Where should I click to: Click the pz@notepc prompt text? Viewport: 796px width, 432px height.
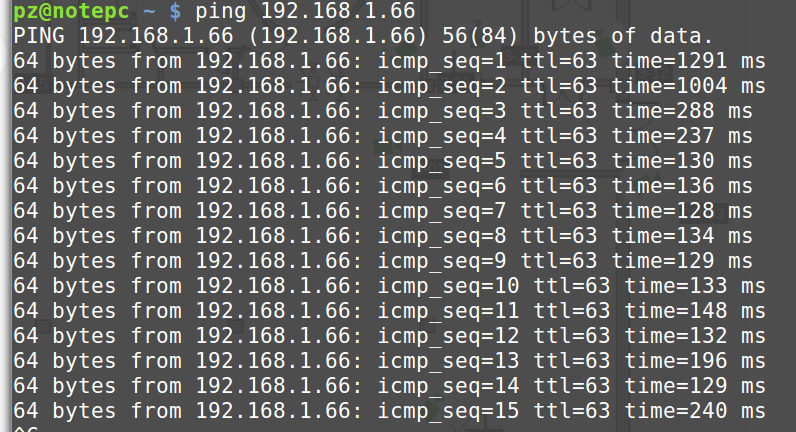(x=71, y=12)
